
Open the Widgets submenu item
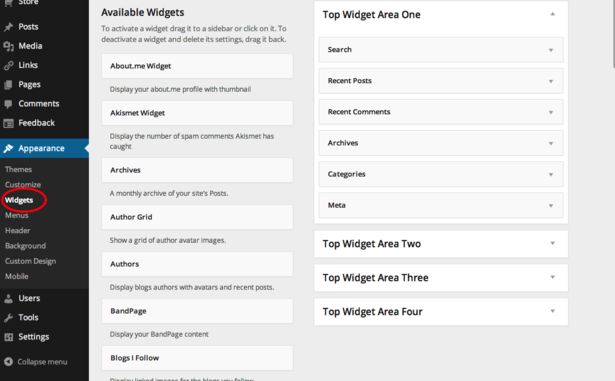19,200
